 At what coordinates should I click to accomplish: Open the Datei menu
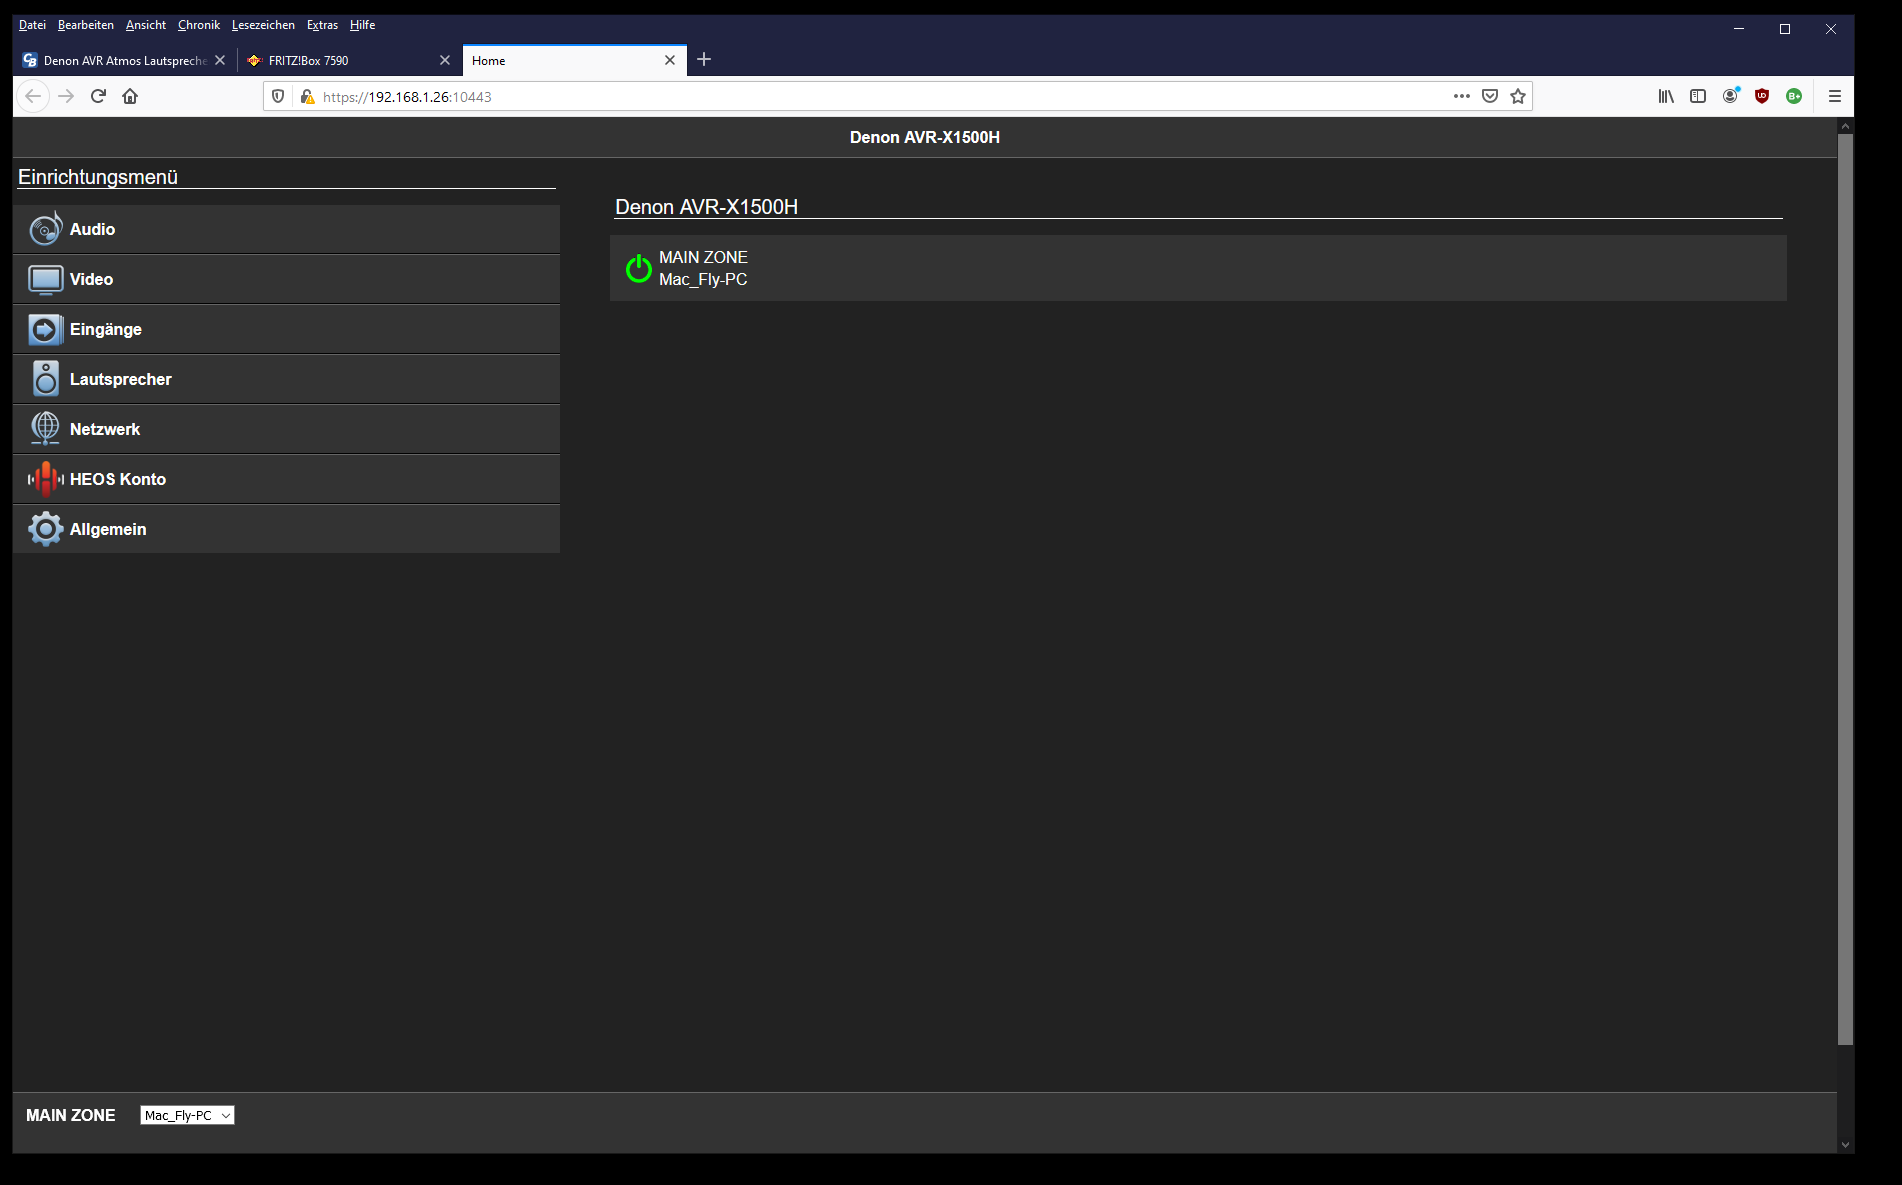[32, 25]
